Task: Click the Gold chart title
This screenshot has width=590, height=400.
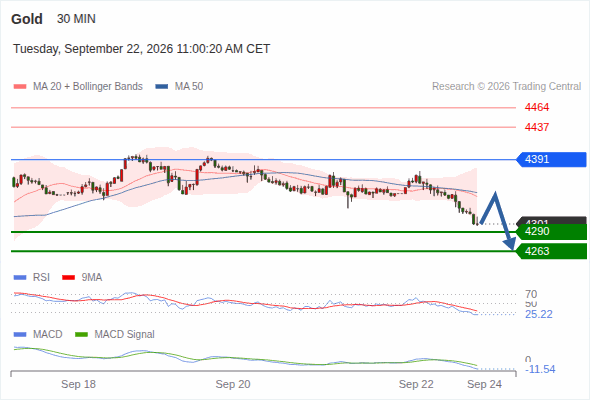Action: [x=27, y=19]
